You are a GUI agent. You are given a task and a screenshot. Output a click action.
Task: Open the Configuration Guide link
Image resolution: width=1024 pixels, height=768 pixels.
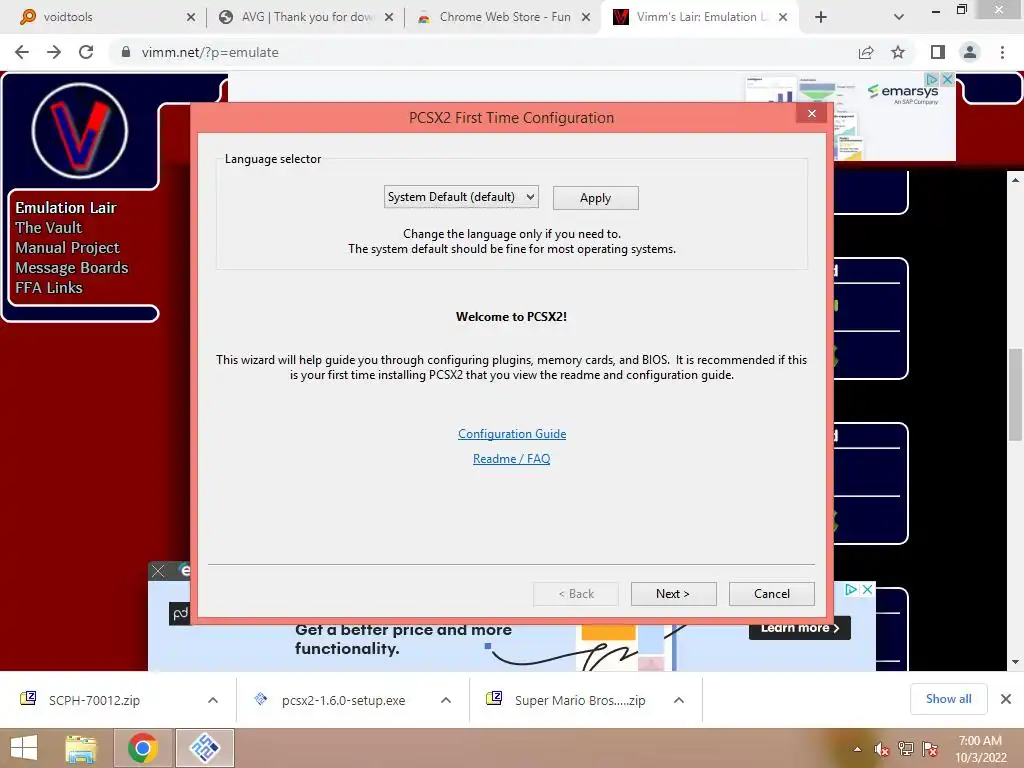coord(512,434)
